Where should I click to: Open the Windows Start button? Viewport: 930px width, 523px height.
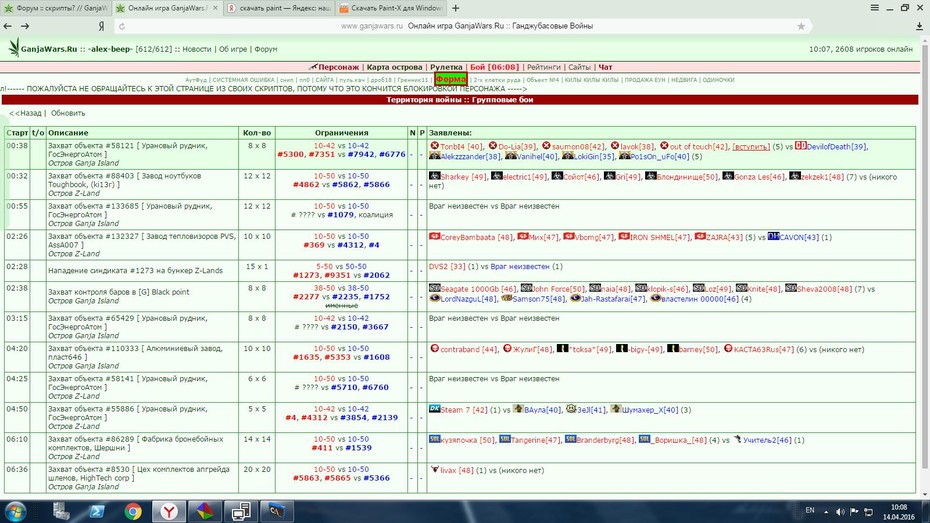pos(14,511)
